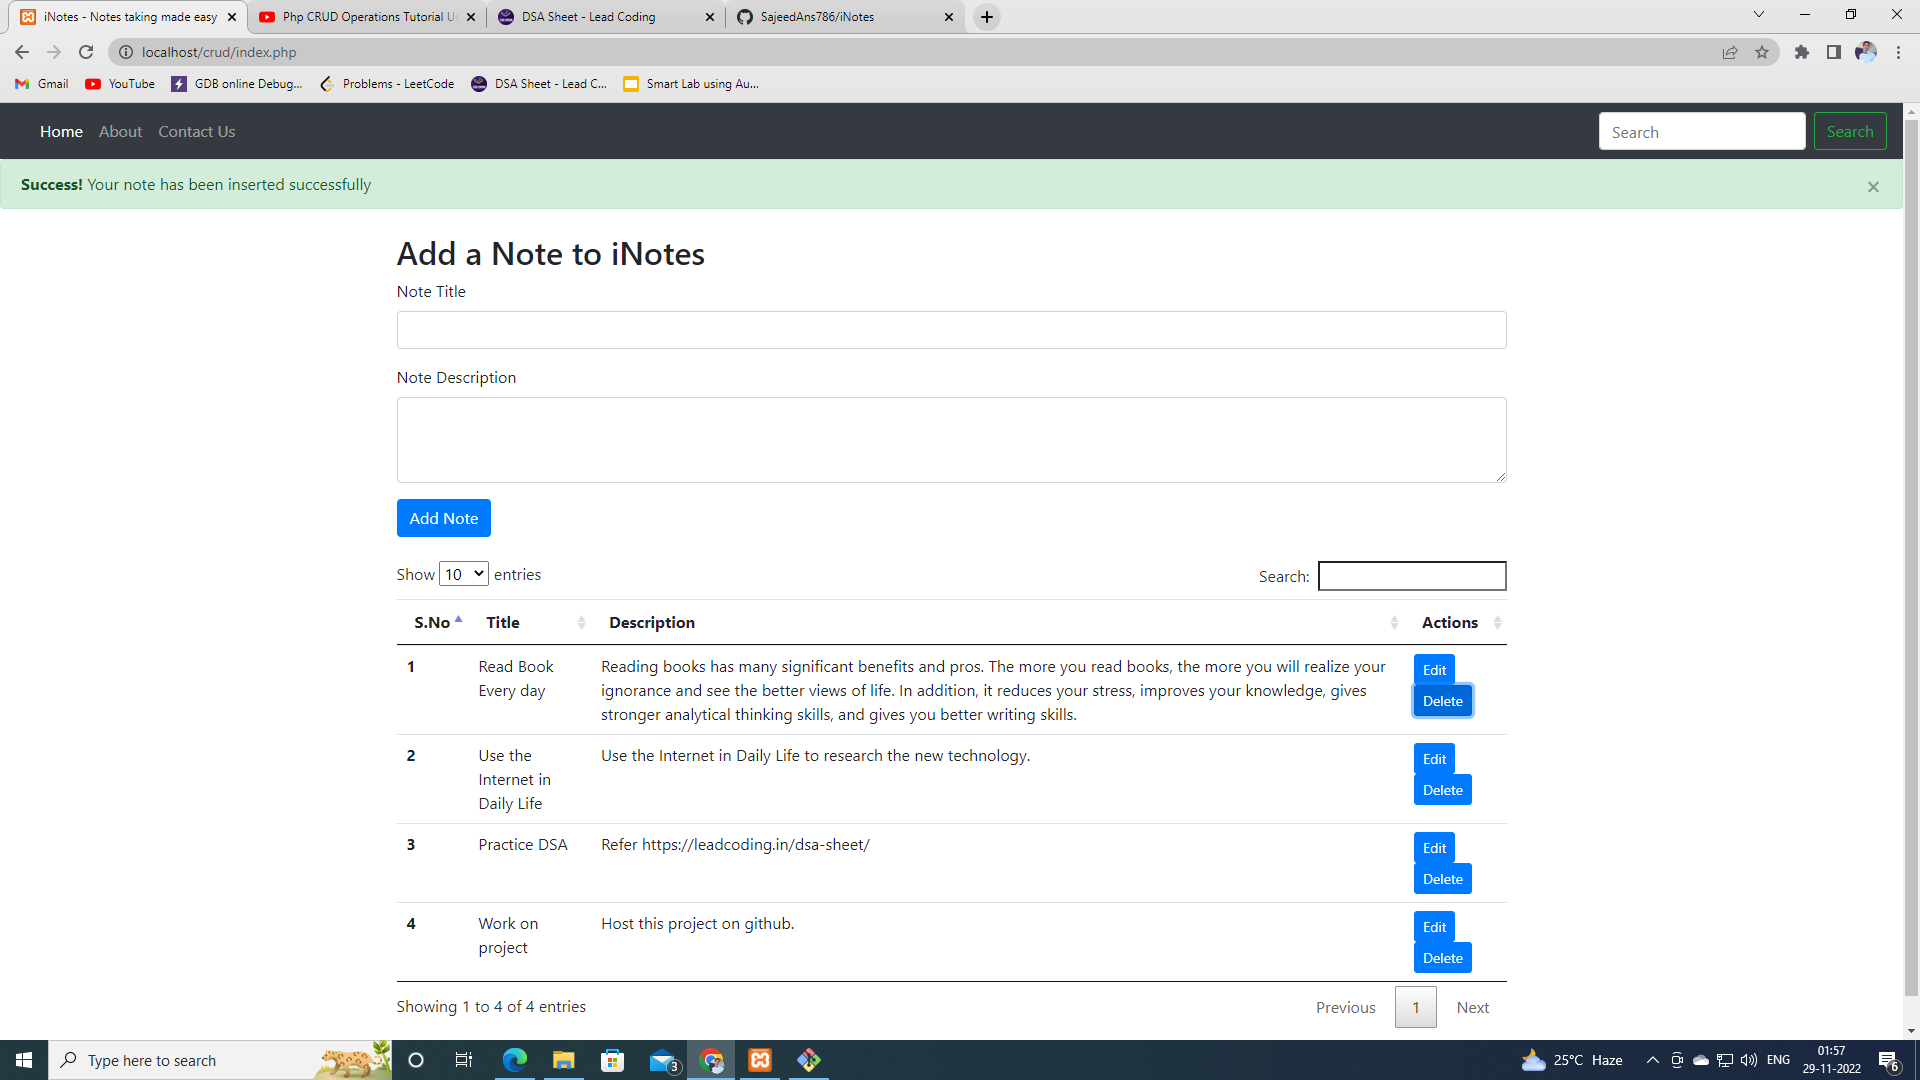This screenshot has width=1920, height=1080.
Task: Open the About nav link
Action: [120, 132]
